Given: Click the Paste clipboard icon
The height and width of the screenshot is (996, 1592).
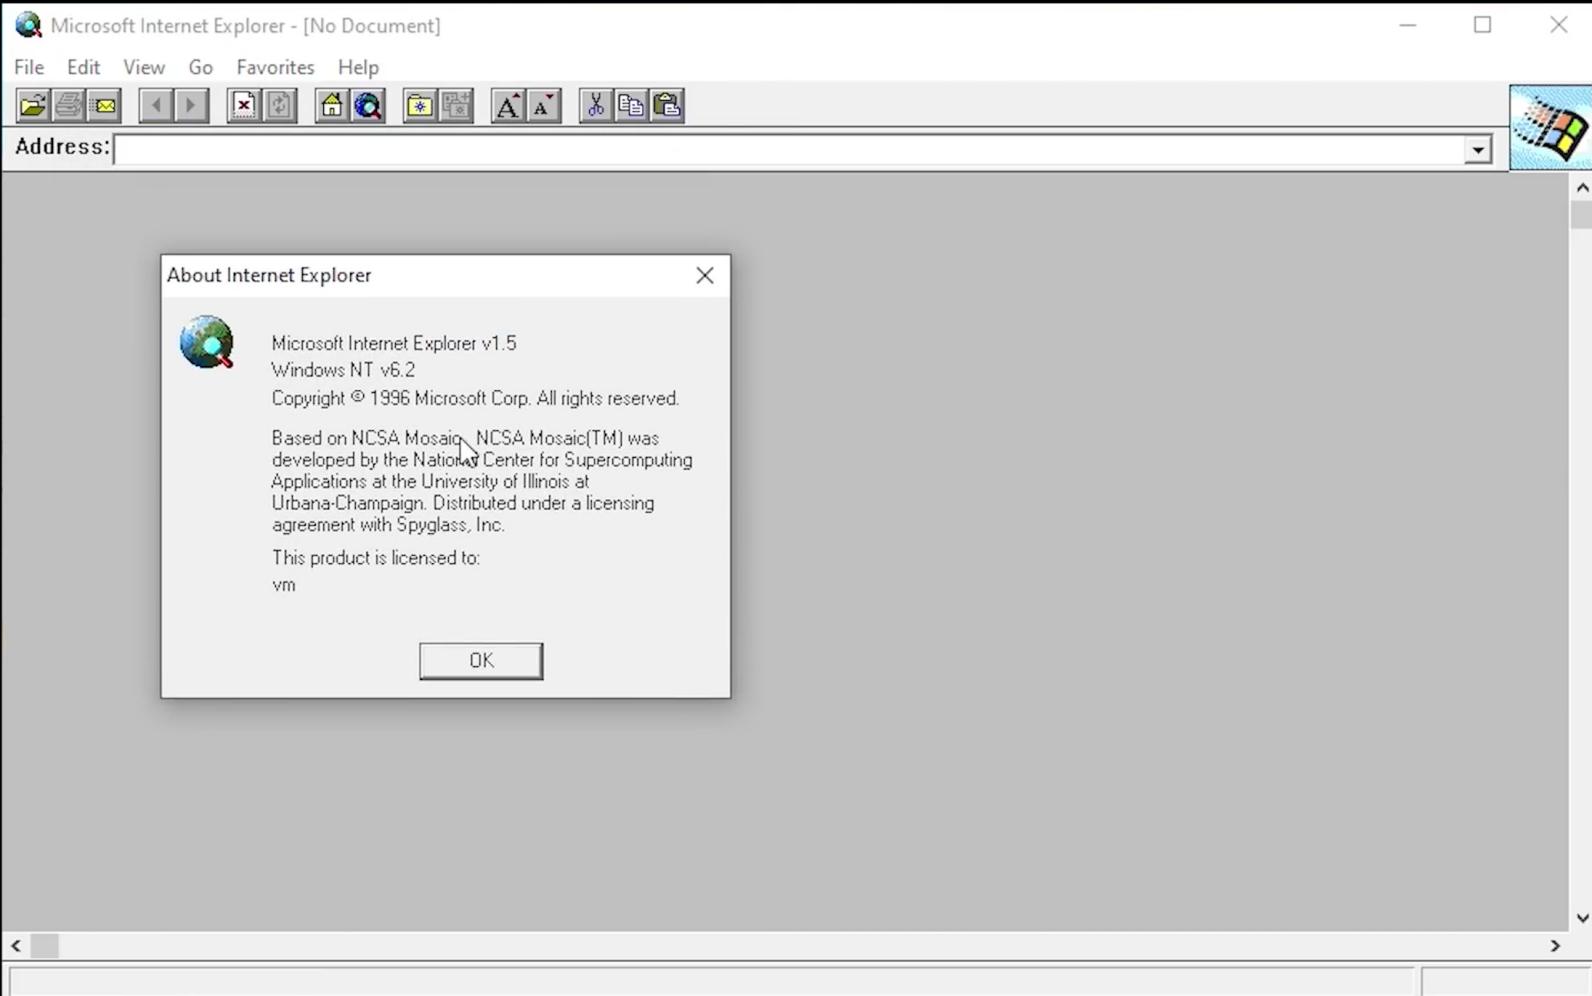Looking at the screenshot, I should [667, 105].
